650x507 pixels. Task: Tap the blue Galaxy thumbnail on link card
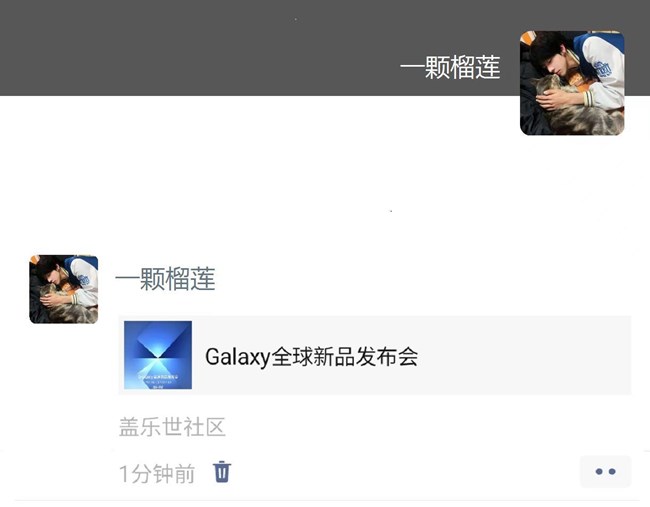tap(158, 355)
